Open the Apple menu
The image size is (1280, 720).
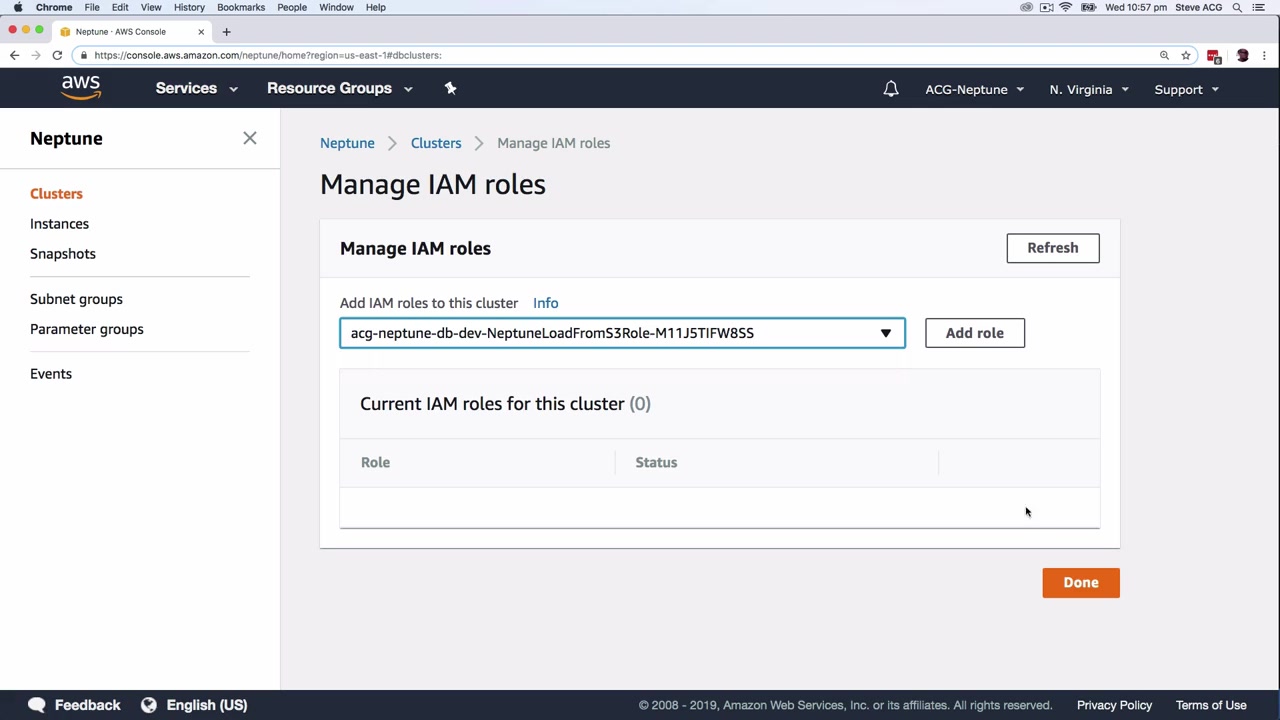(18, 7)
